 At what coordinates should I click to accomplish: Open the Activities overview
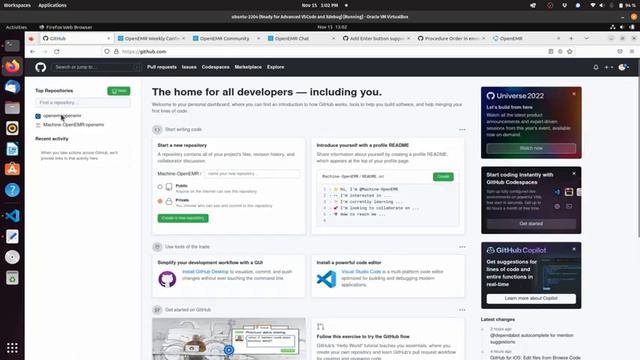pyautogui.click(x=16, y=27)
